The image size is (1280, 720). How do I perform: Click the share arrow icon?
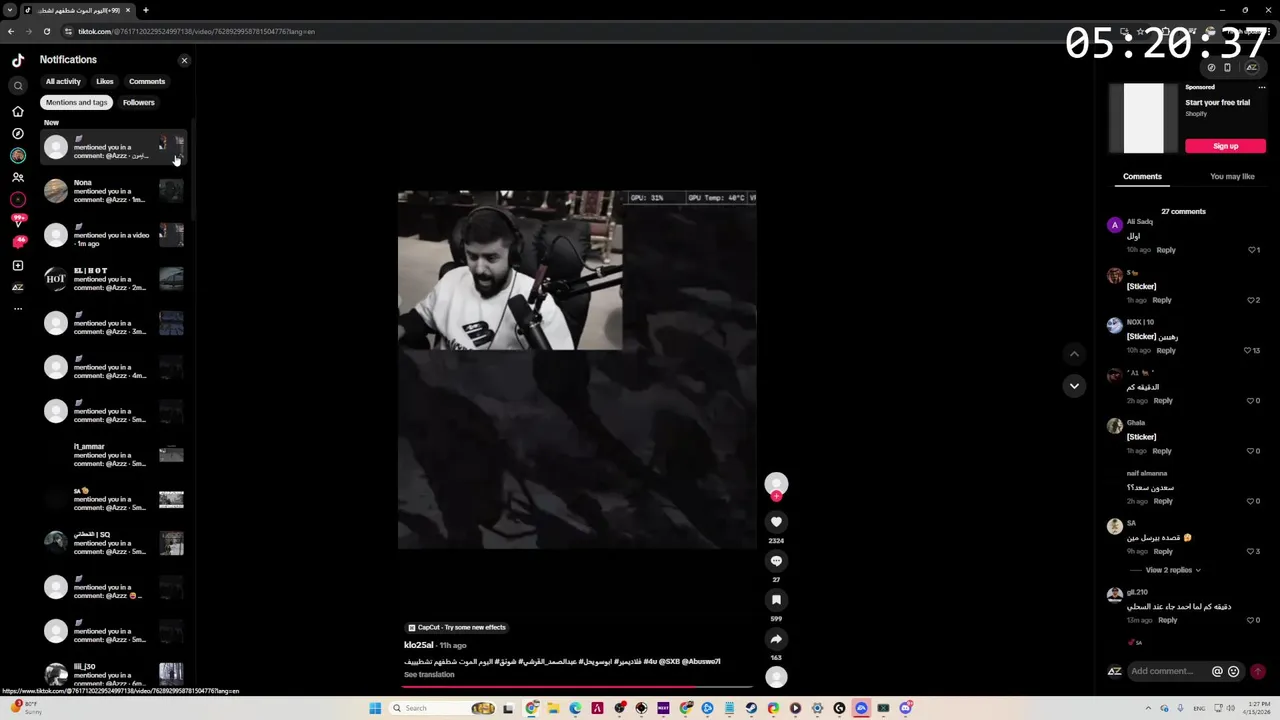click(776, 639)
